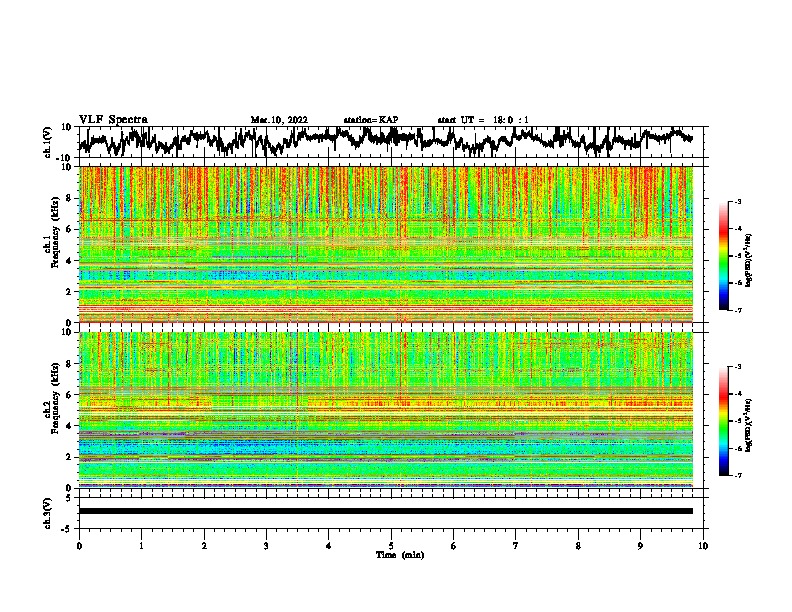Select time axis tick label "5"
Image resolution: width=792 pixels, height=612 pixels.
[391, 546]
